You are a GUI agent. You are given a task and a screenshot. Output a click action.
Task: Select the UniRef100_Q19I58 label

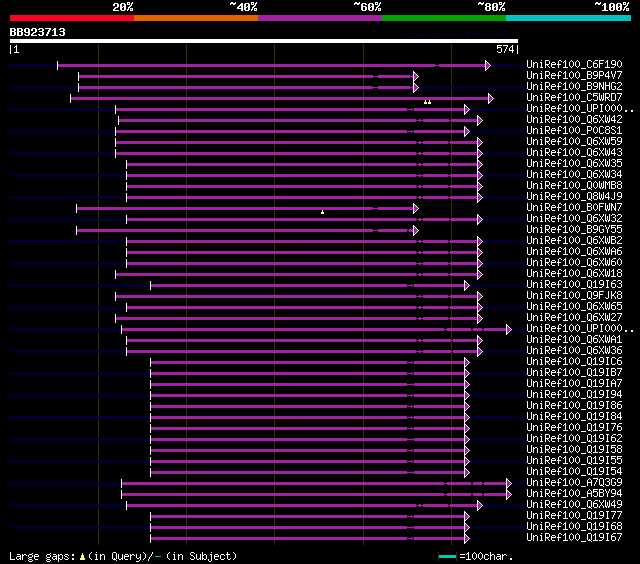click(574, 450)
